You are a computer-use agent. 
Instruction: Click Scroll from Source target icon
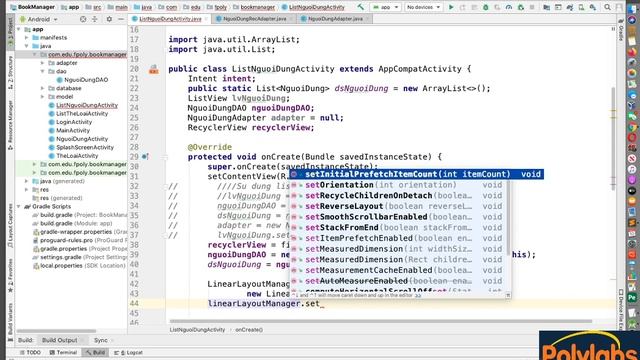(x=83, y=19)
